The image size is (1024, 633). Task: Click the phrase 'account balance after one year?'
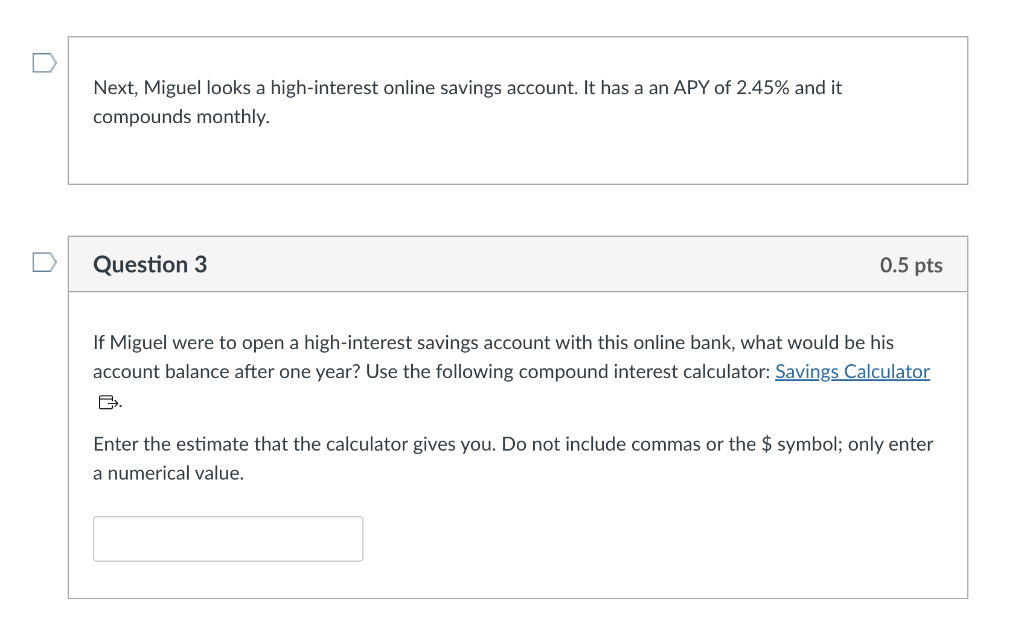227,372
